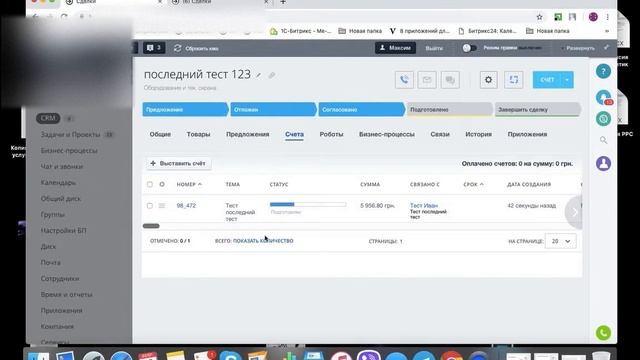
Task: Click the green clock icon in right sidebar
Action: click(603, 119)
